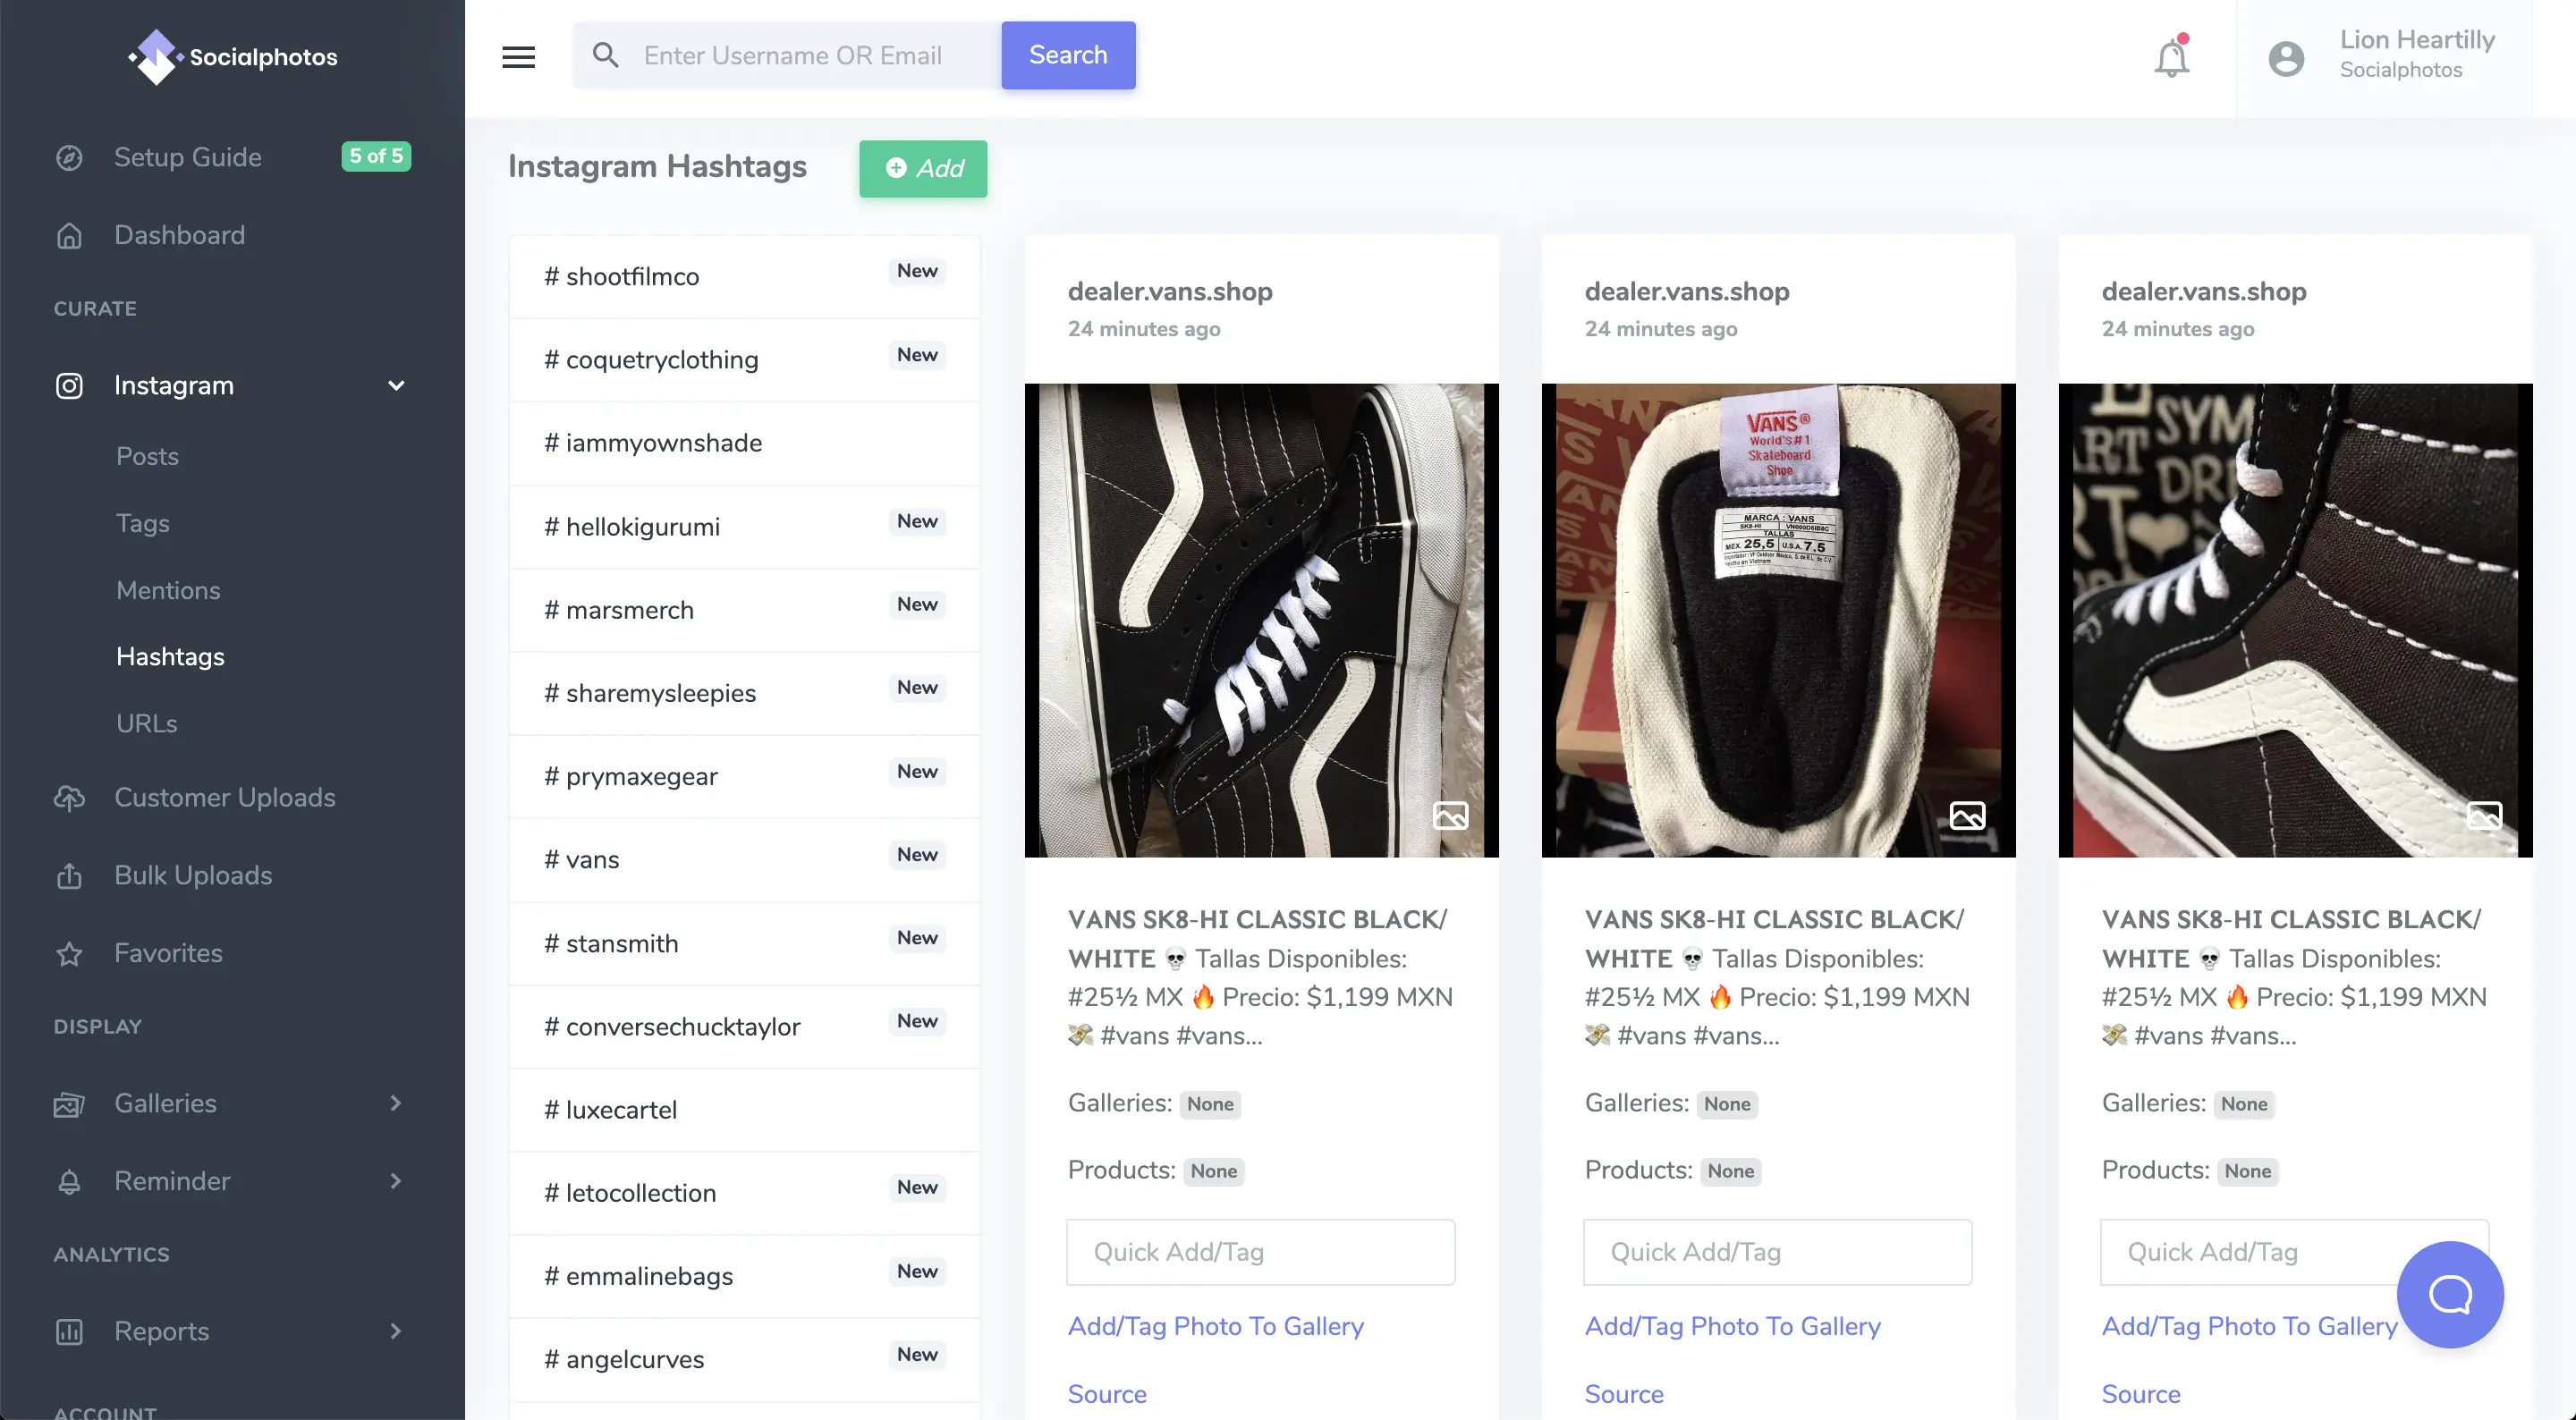2576x1420 pixels.
Task: Click the Bulk Uploads share icon
Action: tap(69, 875)
